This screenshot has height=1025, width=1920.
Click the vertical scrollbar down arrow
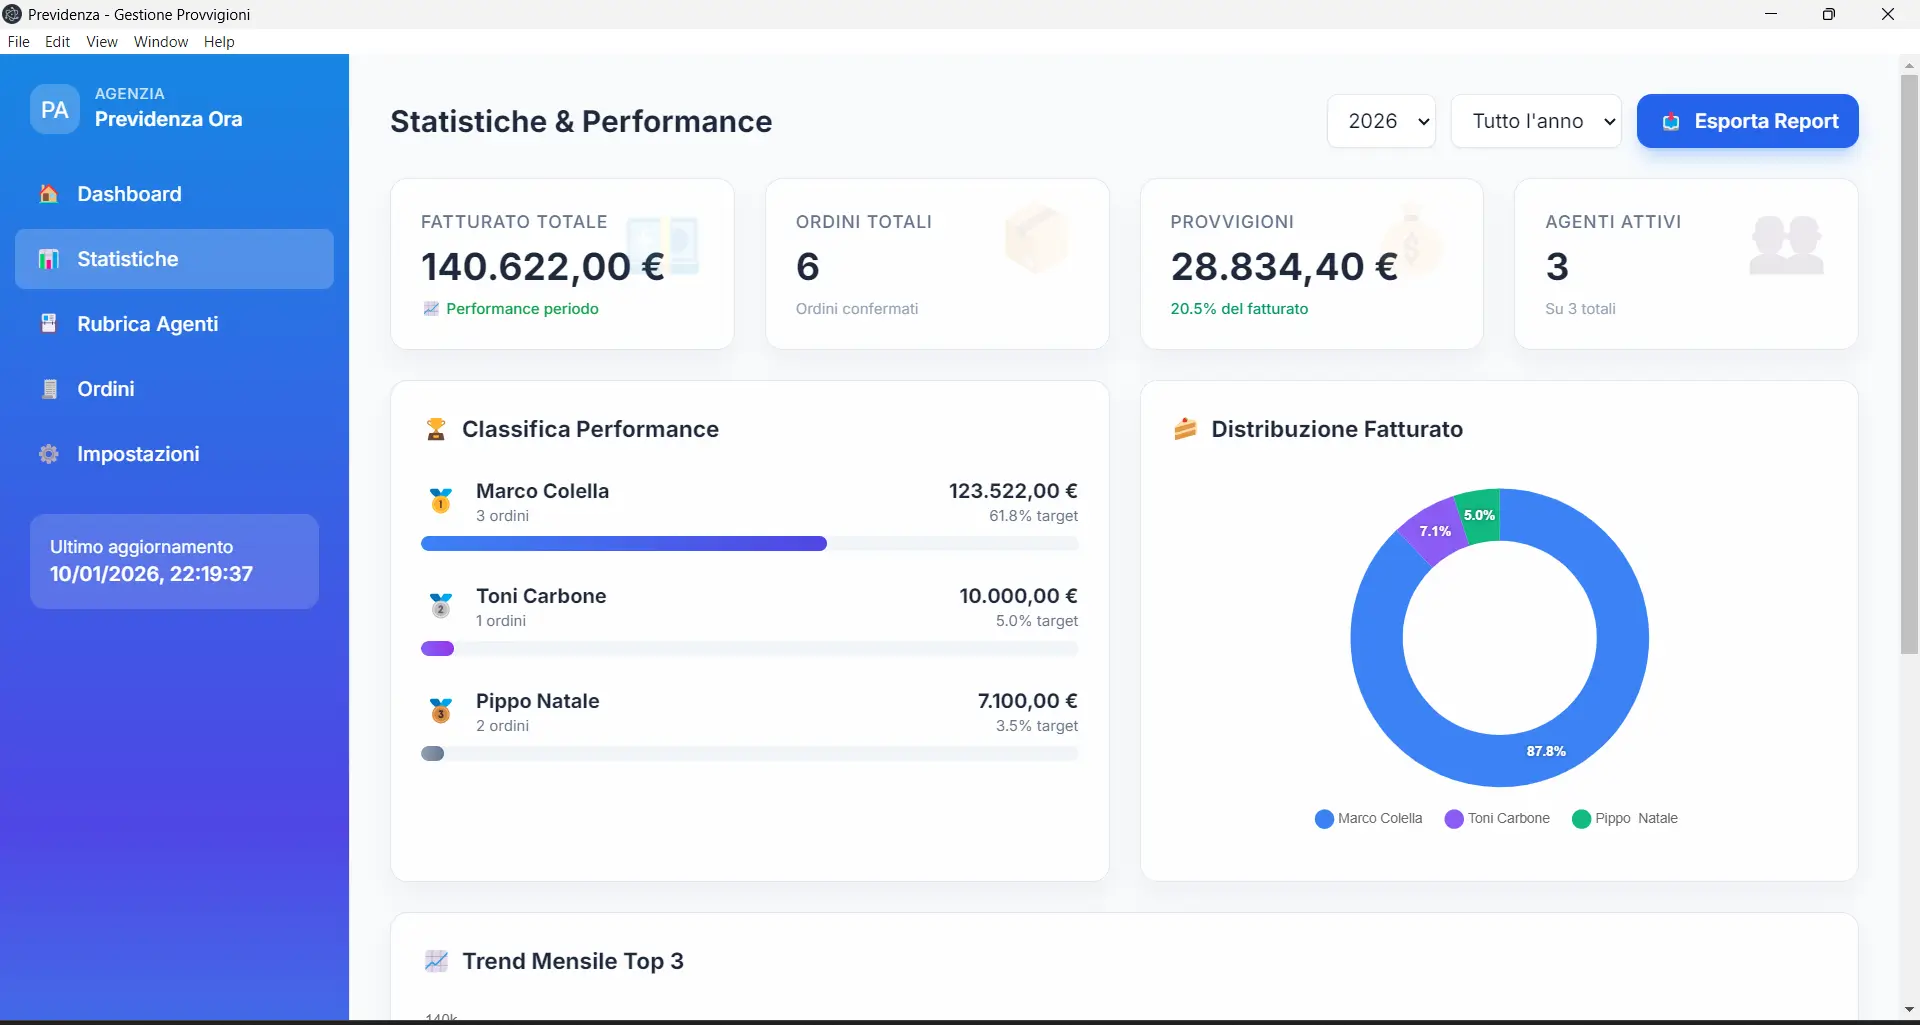click(x=1909, y=1010)
